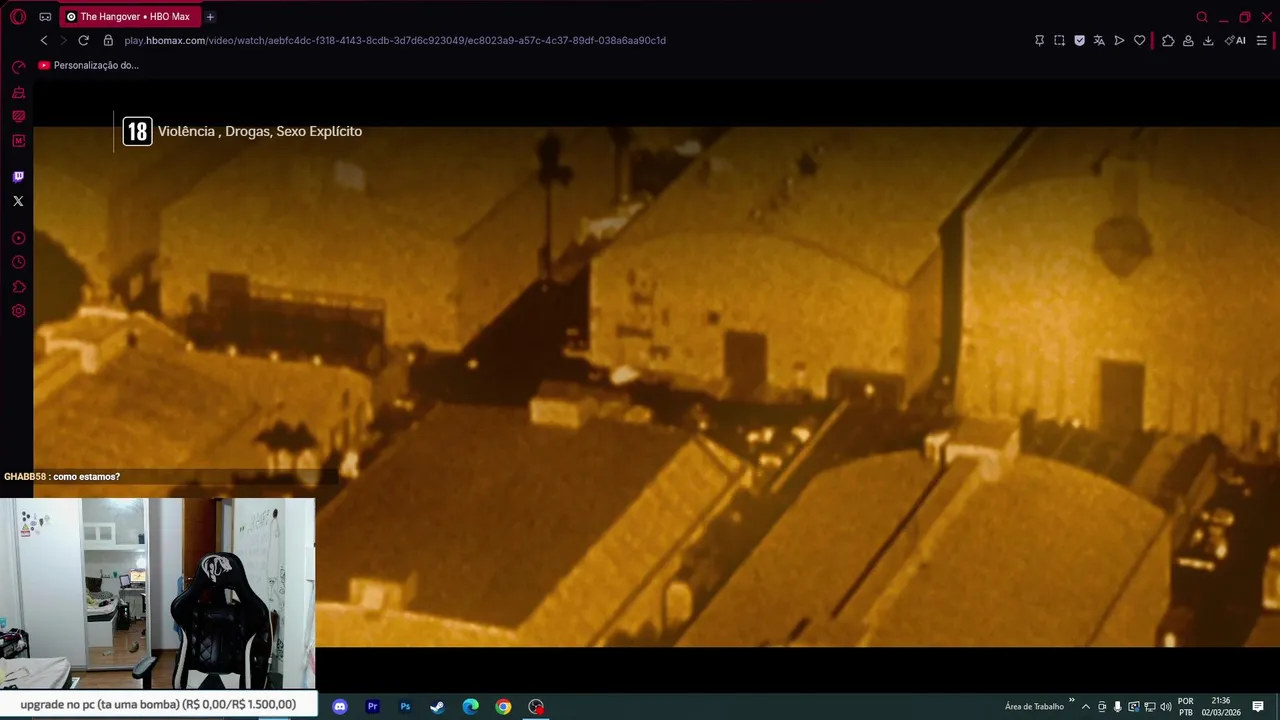Click the send arrow (My Flow) icon
The height and width of the screenshot is (720, 1280).
click(x=1119, y=40)
